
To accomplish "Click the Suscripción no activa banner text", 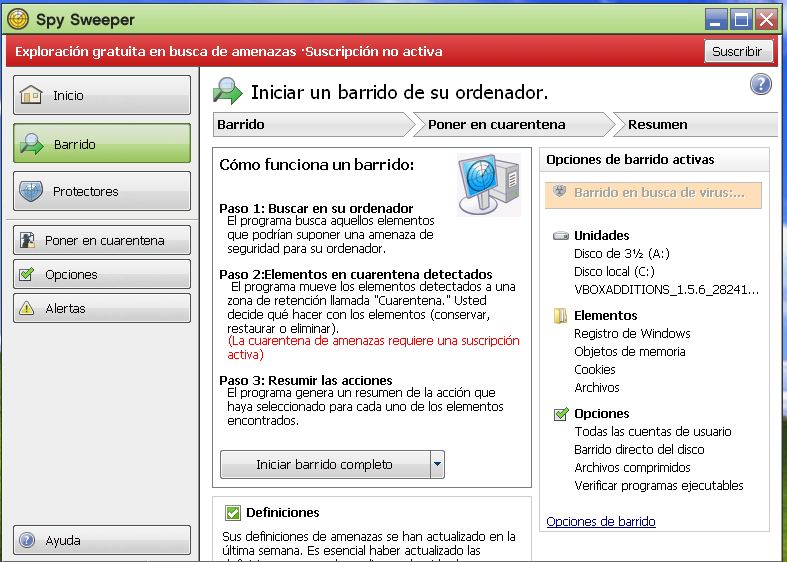I will (x=374, y=51).
